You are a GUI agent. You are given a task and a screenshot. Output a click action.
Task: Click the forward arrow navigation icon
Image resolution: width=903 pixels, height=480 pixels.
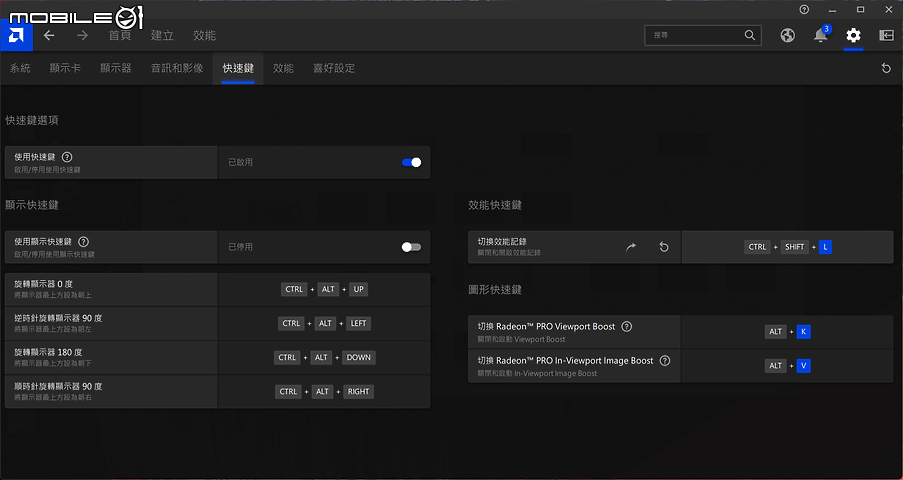[x=82, y=35]
